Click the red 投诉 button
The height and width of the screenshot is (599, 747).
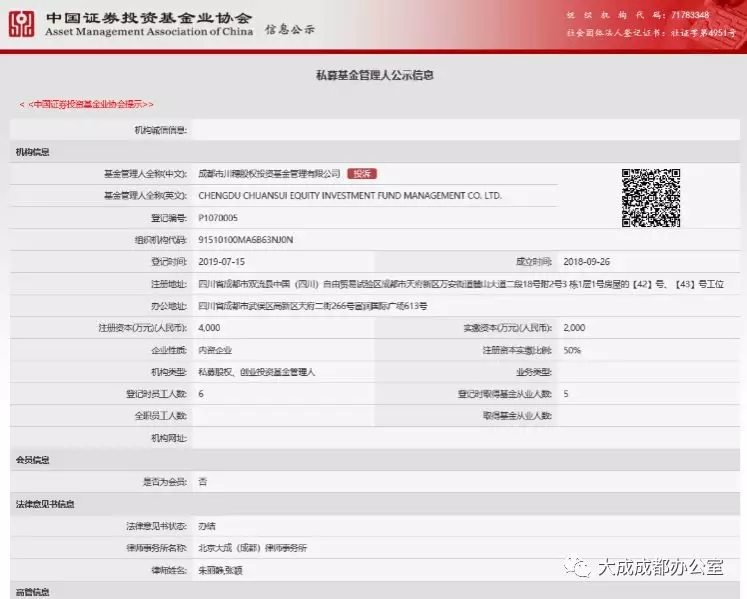click(362, 173)
